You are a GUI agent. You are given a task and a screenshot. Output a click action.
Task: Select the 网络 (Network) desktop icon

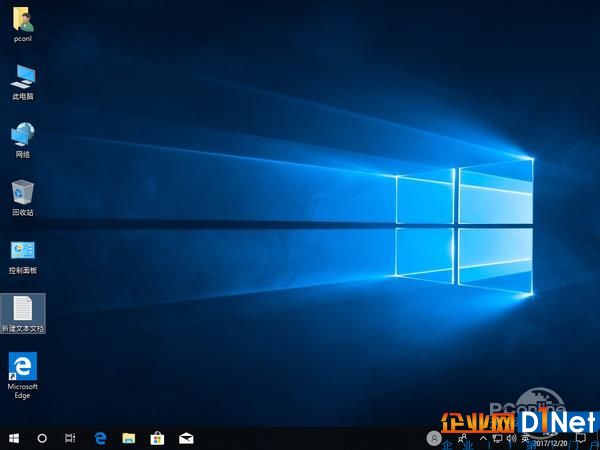(23, 140)
